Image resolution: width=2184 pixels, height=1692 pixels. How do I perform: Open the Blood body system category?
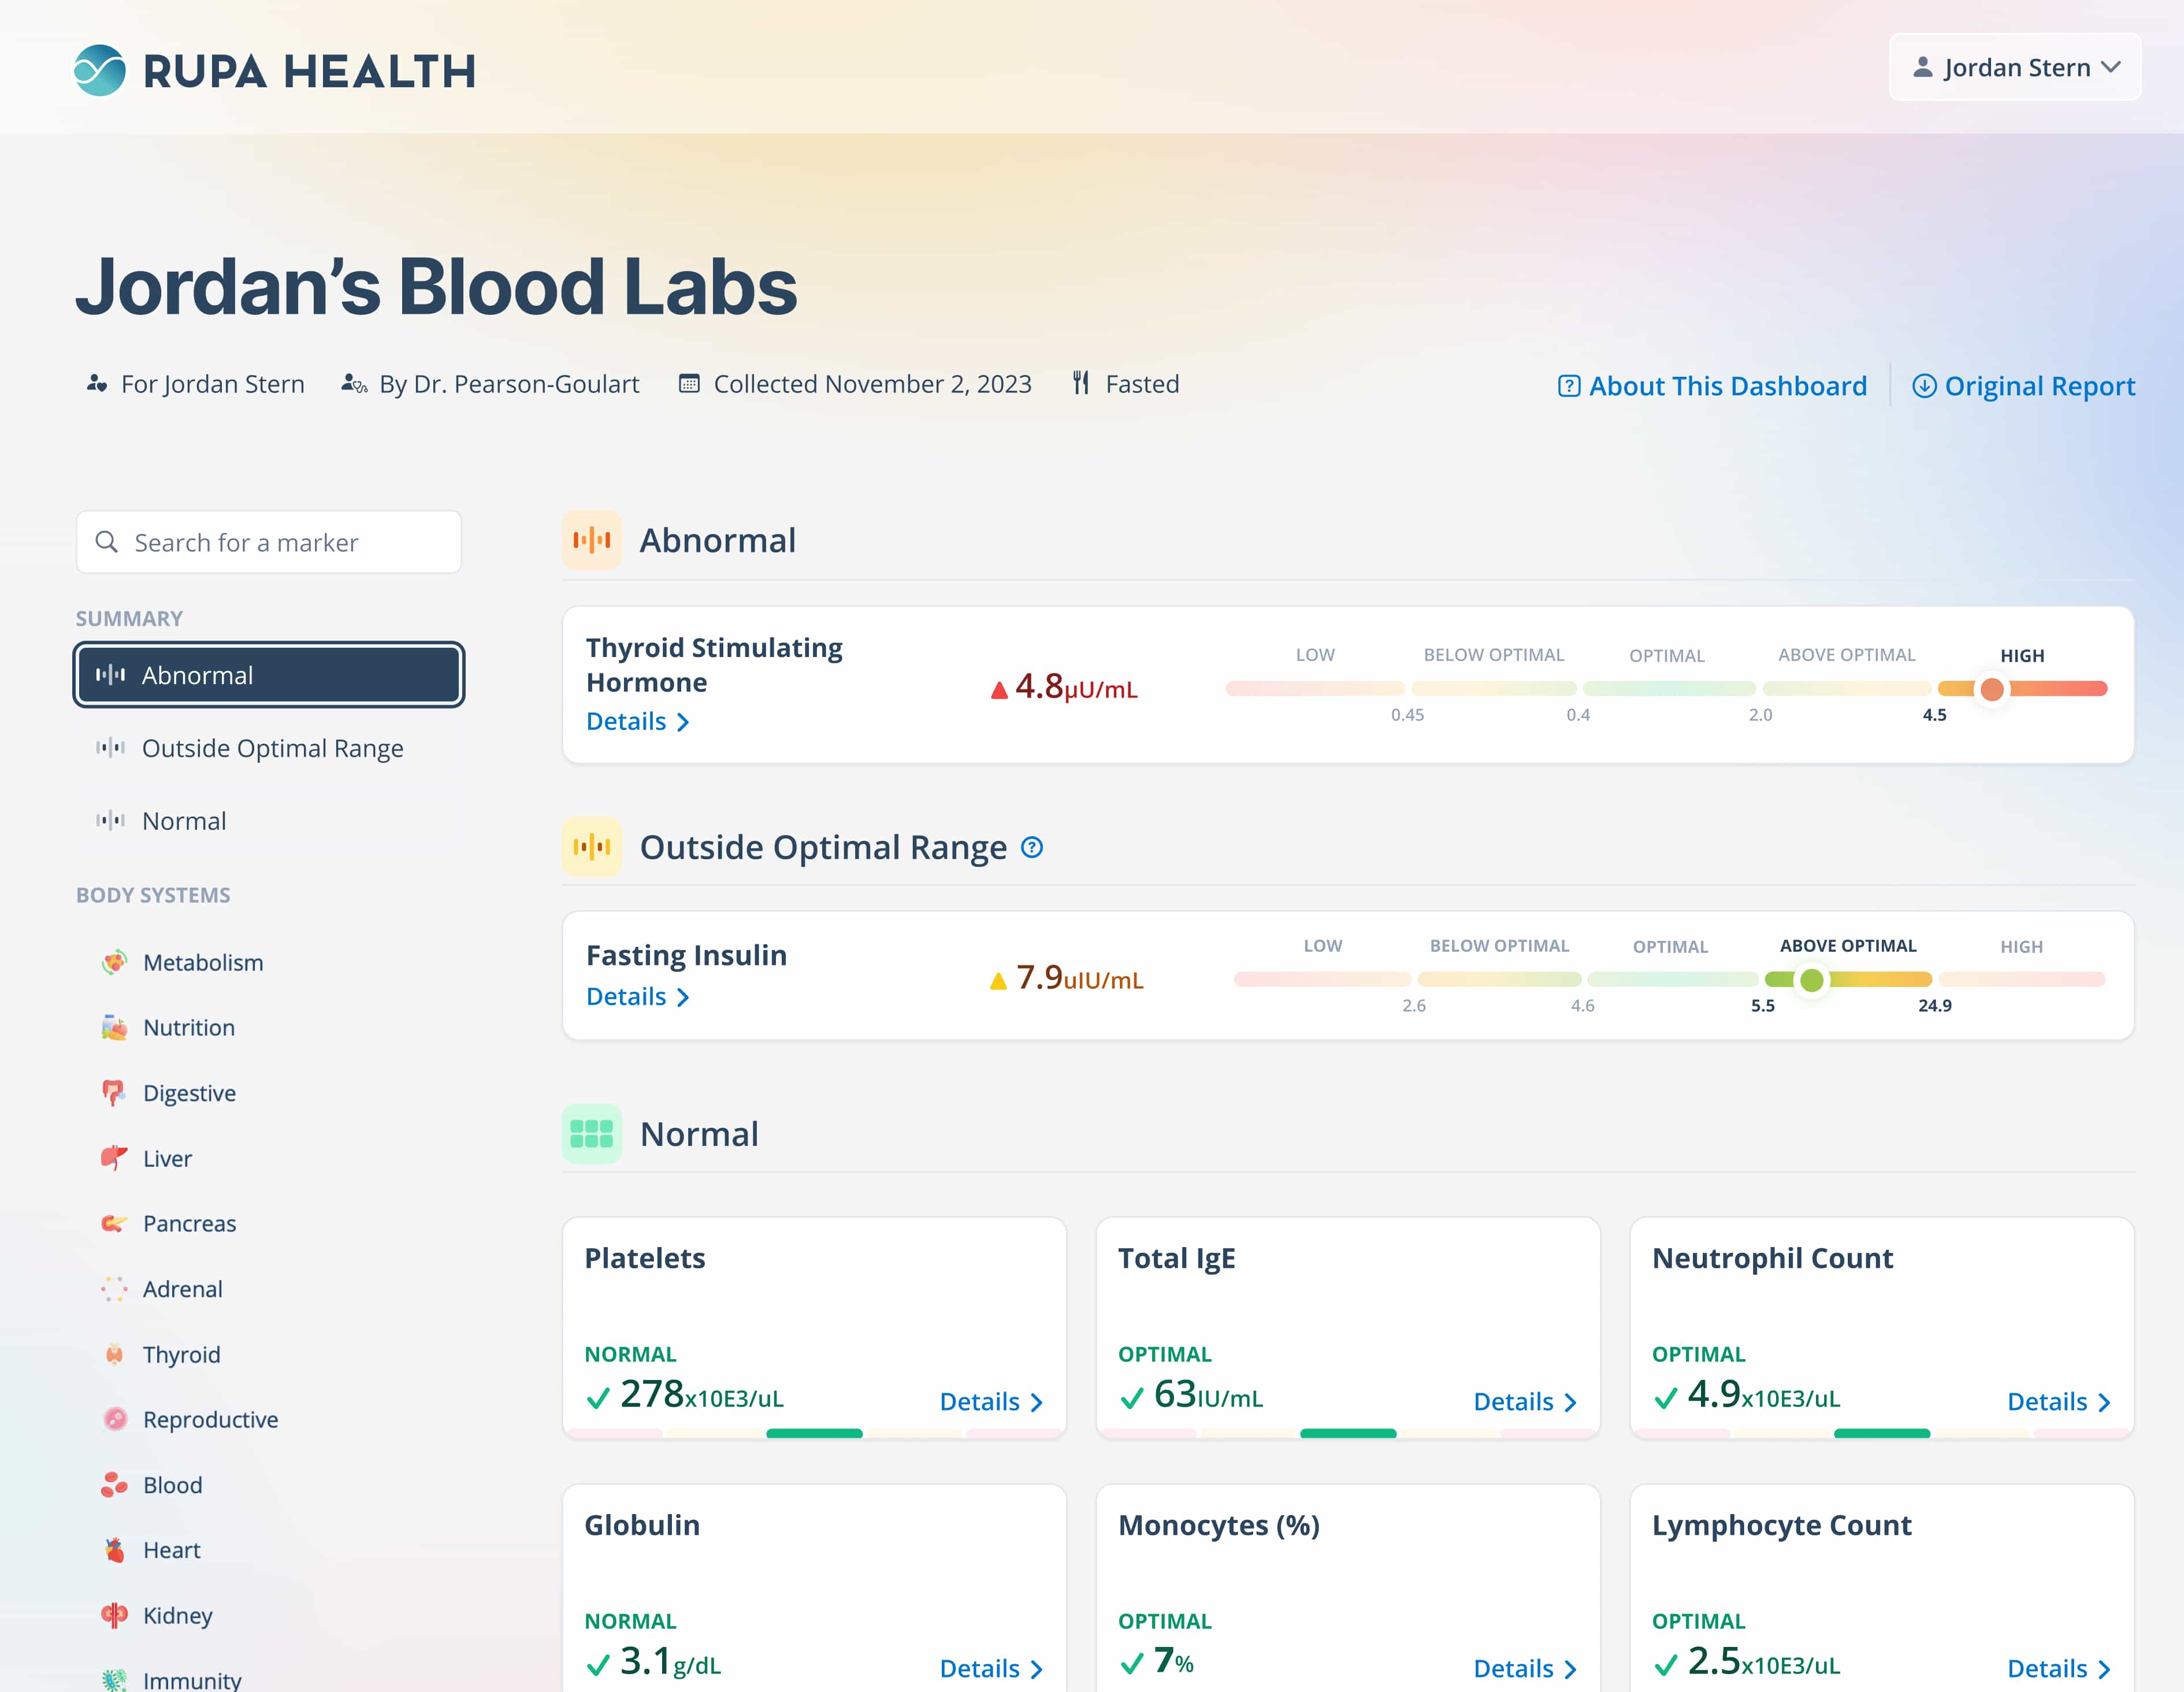pyautogui.click(x=172, y=1484)
